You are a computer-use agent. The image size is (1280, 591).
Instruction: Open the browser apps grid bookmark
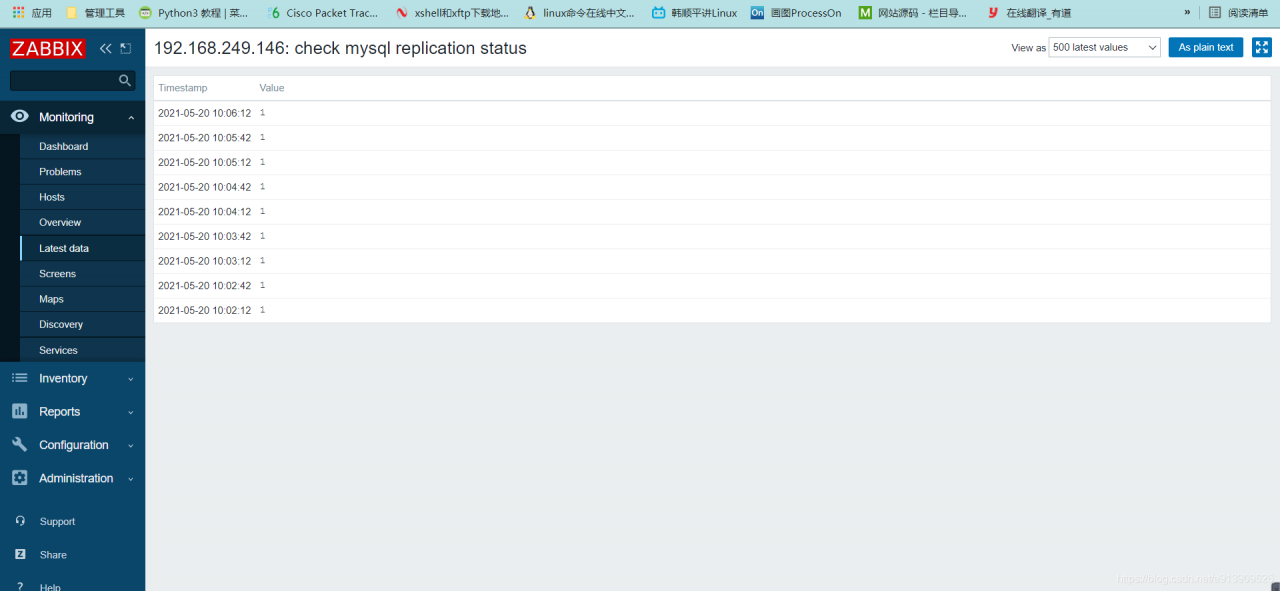click(x=32, y=13)
